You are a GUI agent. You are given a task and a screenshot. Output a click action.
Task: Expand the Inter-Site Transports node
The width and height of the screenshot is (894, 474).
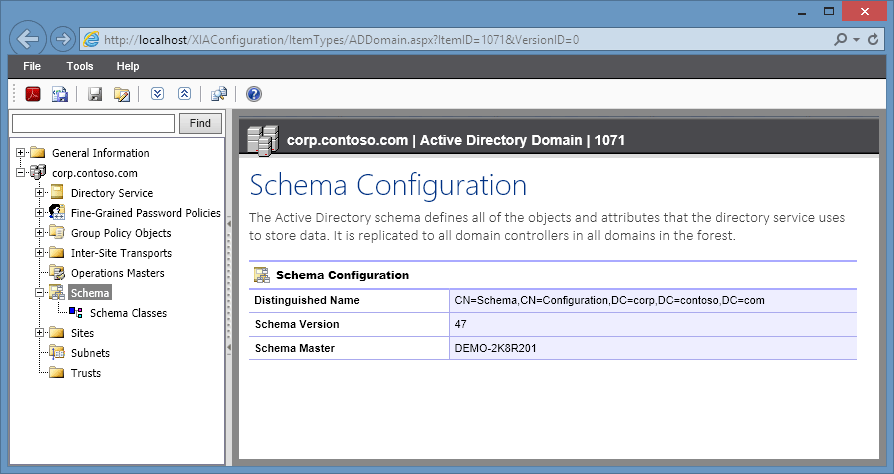pyautogui.click(x=39, y=252)
